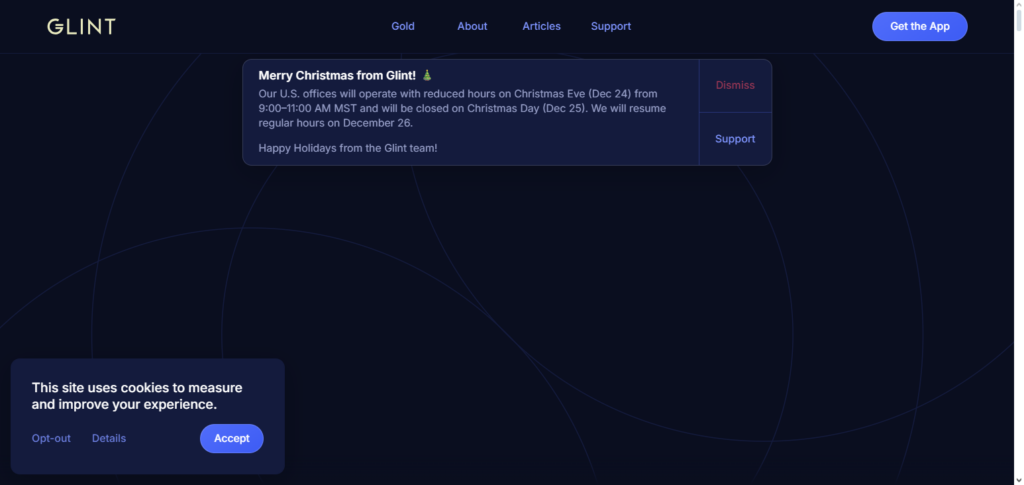Click the 'This site uses cookies' message

[136, 396]
